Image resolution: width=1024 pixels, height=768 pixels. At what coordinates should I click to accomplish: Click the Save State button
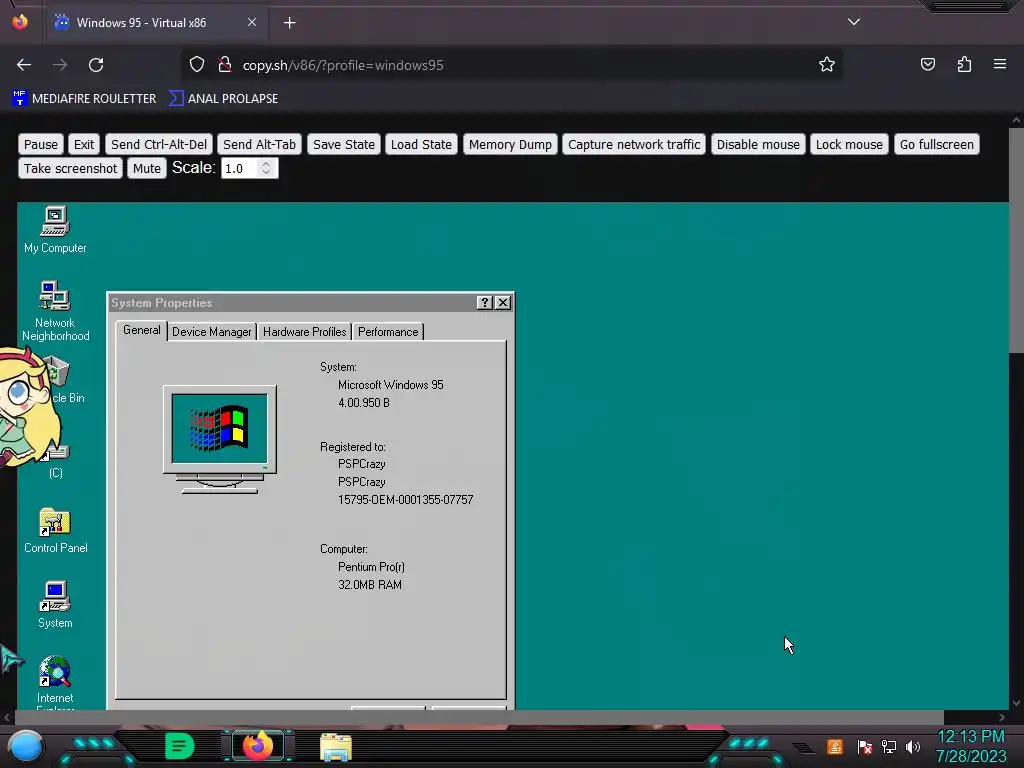[344, 144]
